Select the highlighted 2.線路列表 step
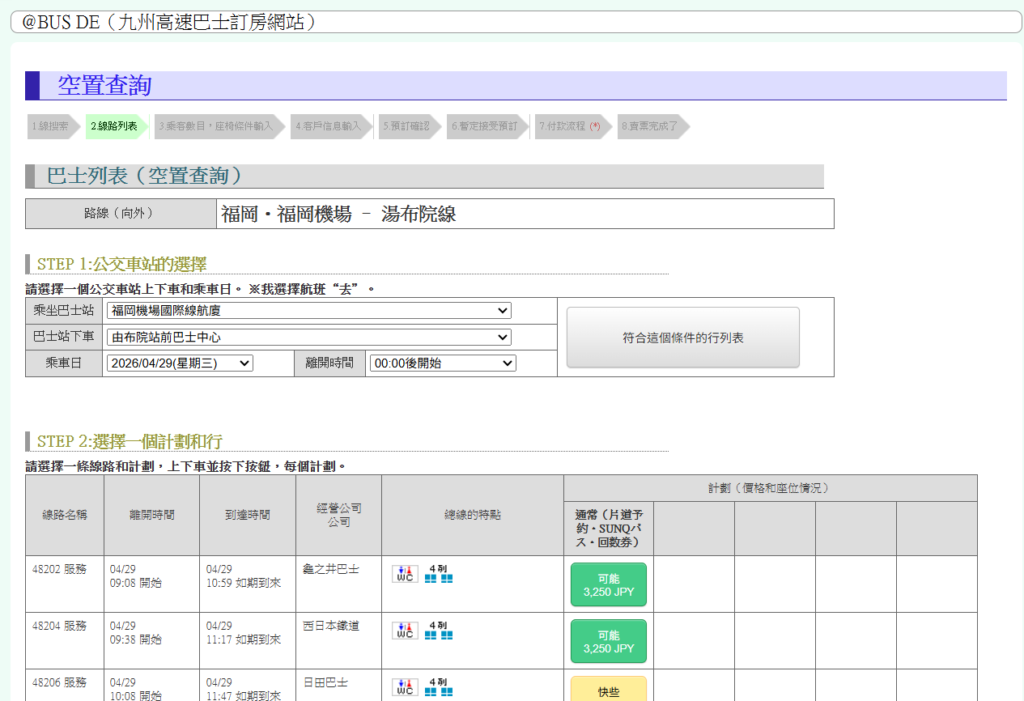1024x701 pixels. pyautogui.click(x=114, y=127)
